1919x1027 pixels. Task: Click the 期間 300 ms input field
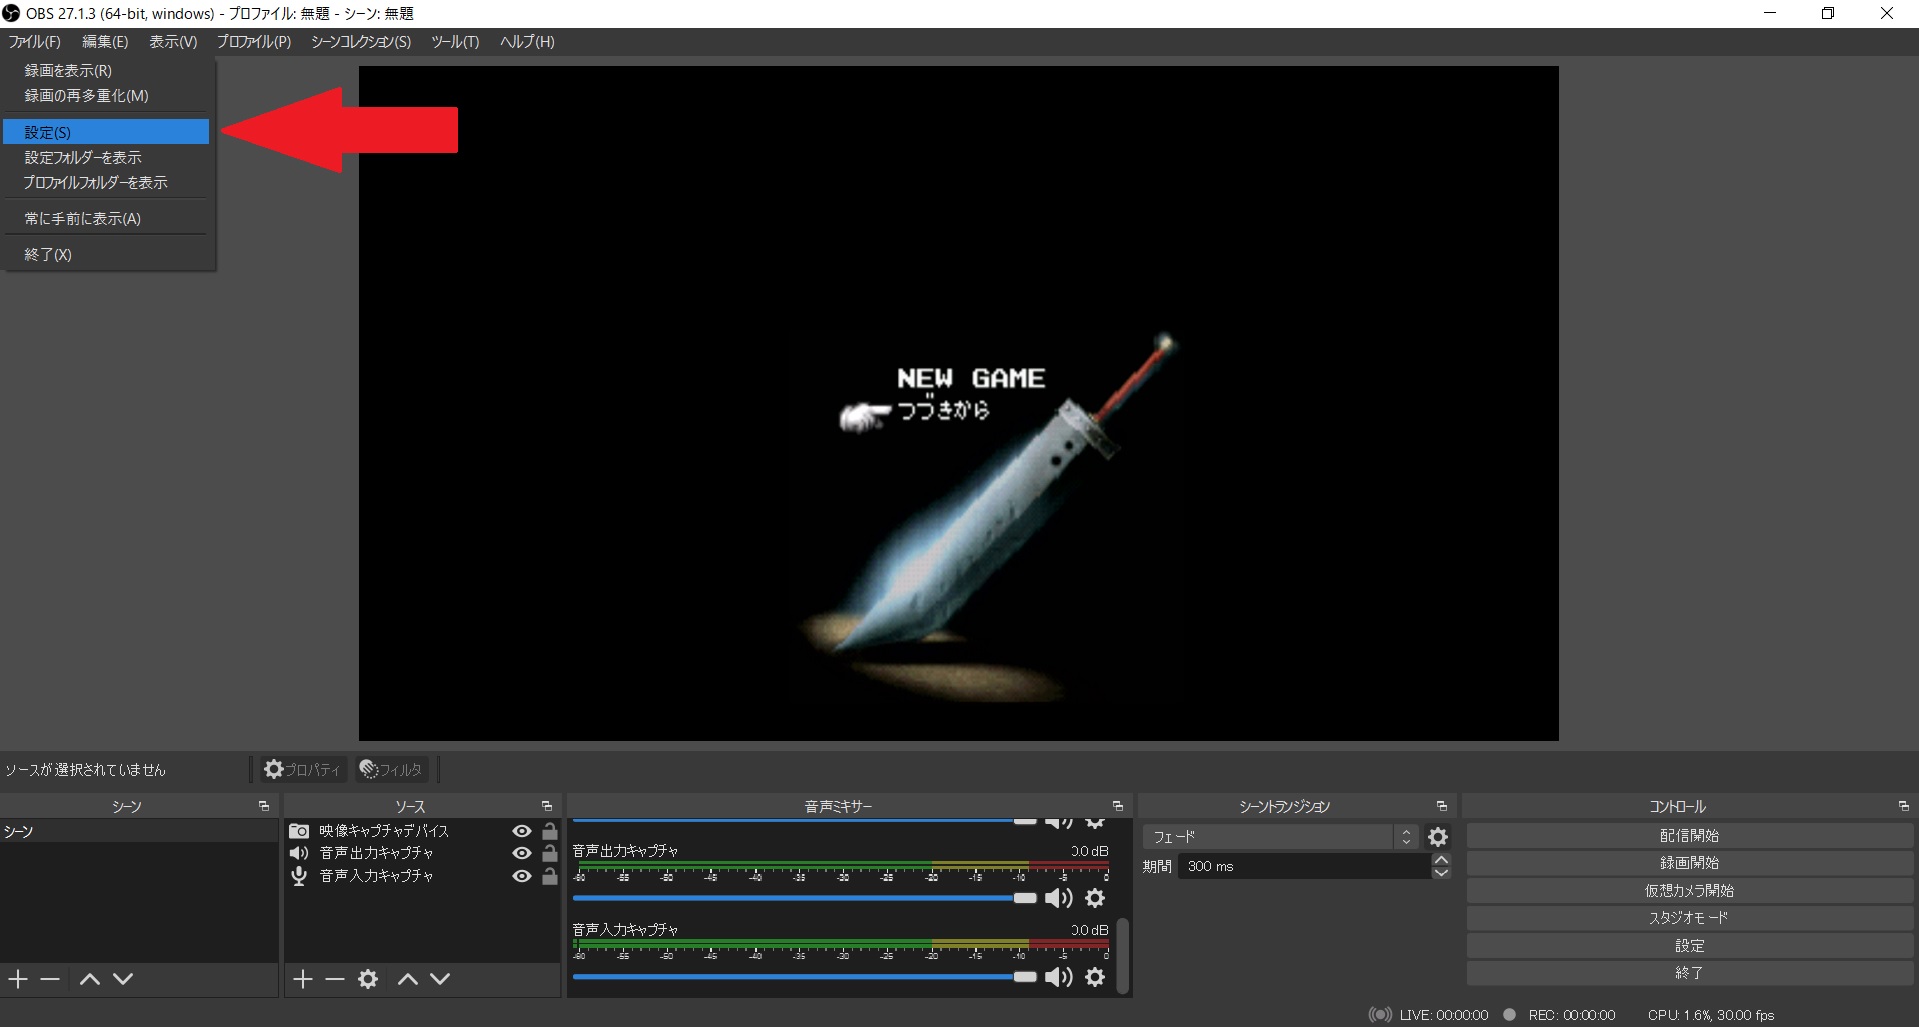pos(1304,867)
